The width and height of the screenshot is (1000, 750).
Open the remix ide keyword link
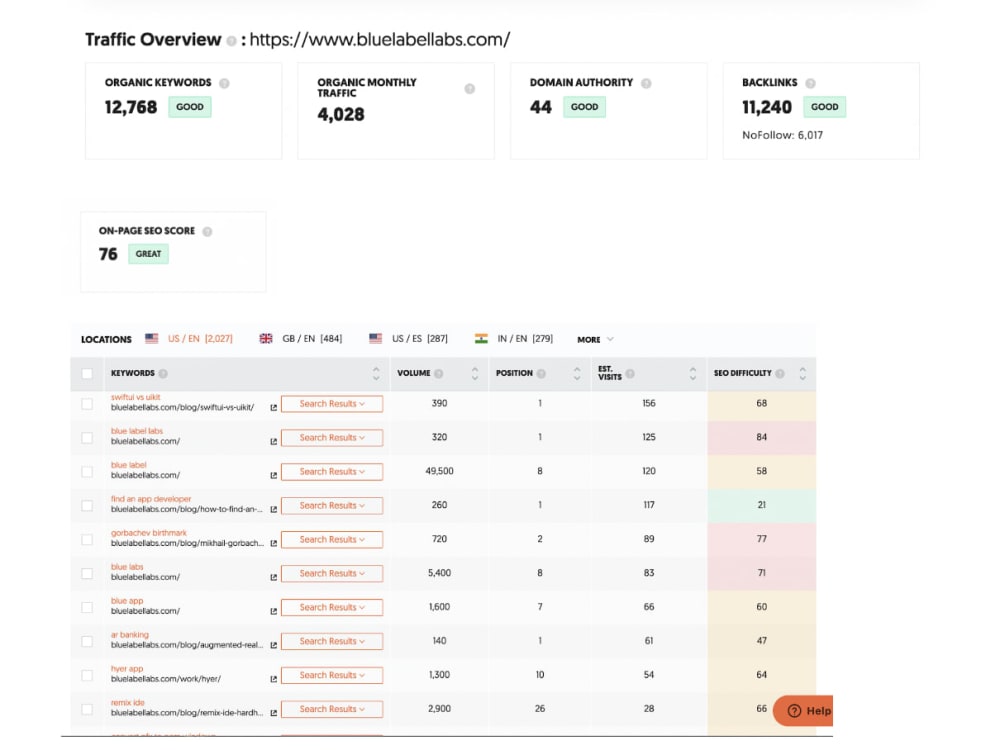pyautogui.click(x=128, y=703)
